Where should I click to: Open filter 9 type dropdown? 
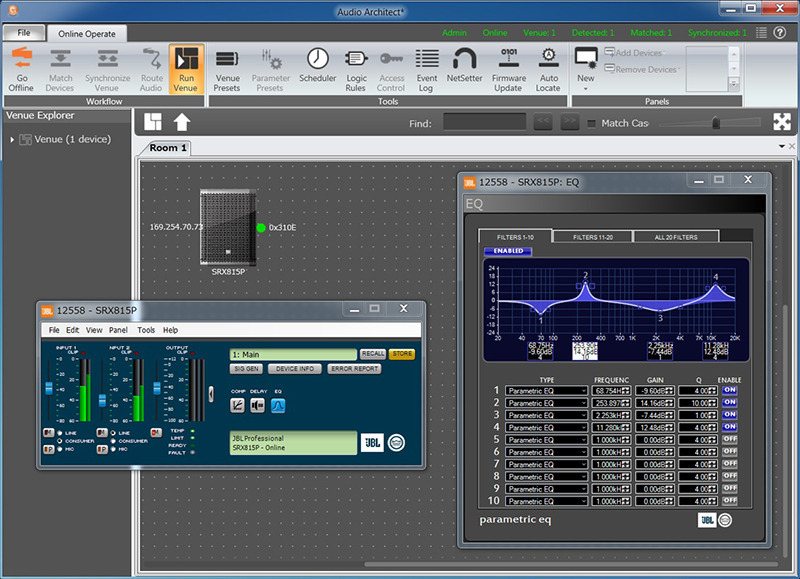(546, 489)
